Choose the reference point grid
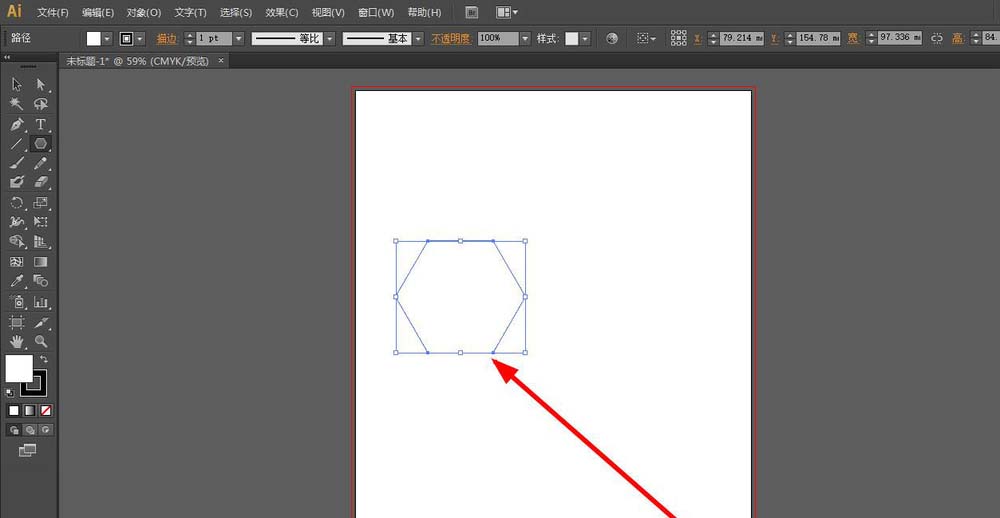This screenshot has height=518, width=1000. [679, 38]
